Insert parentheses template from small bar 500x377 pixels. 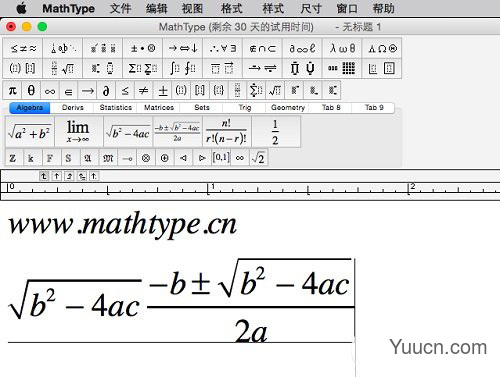coord(181,90)
